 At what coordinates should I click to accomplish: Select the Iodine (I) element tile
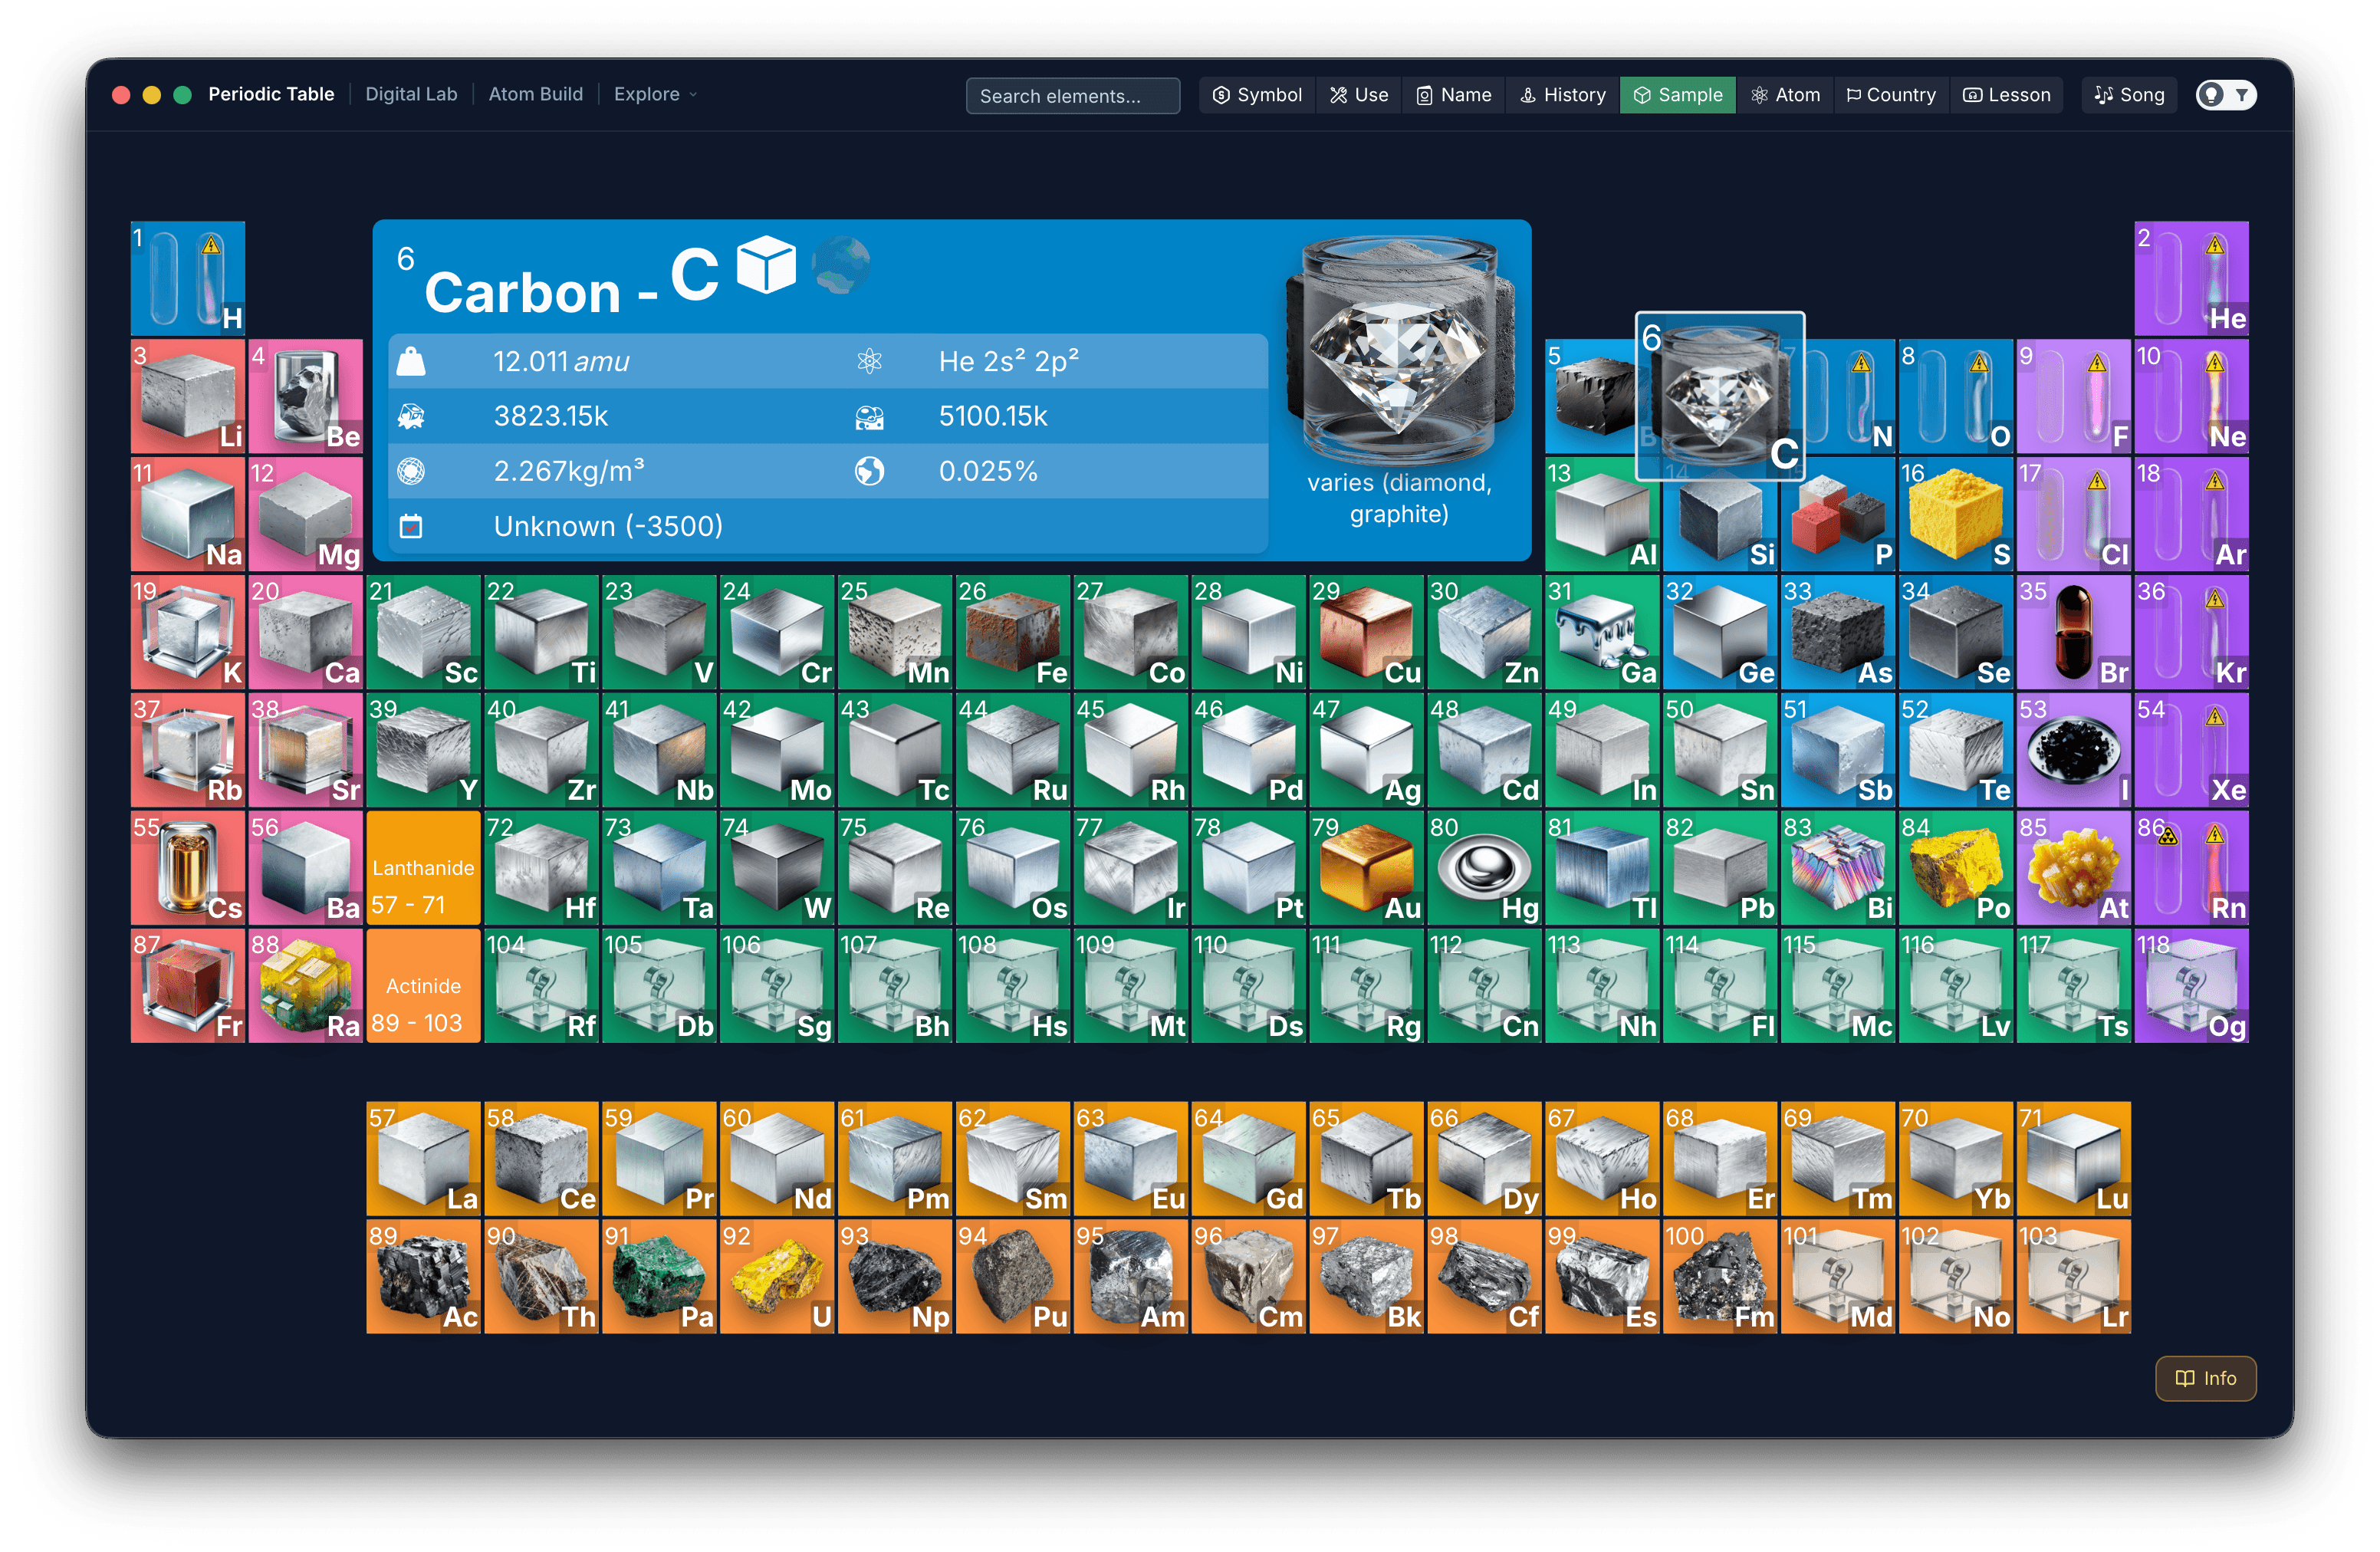pos(2074,750)
